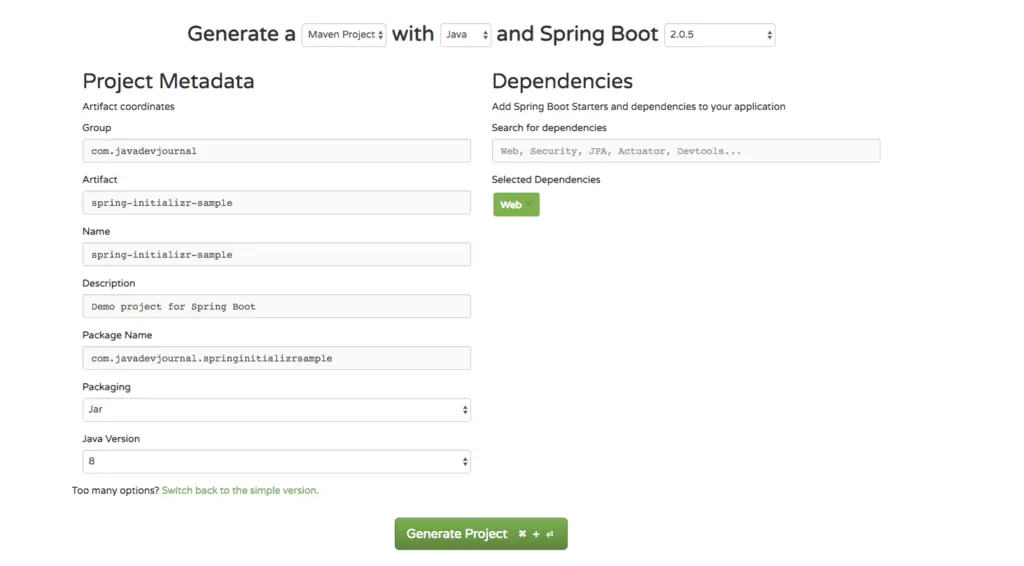Viewport: 1024px width, 566px height.
Task: Focus the Search for dependencies field
Action: pyautogui.click(x=686, y=151)
